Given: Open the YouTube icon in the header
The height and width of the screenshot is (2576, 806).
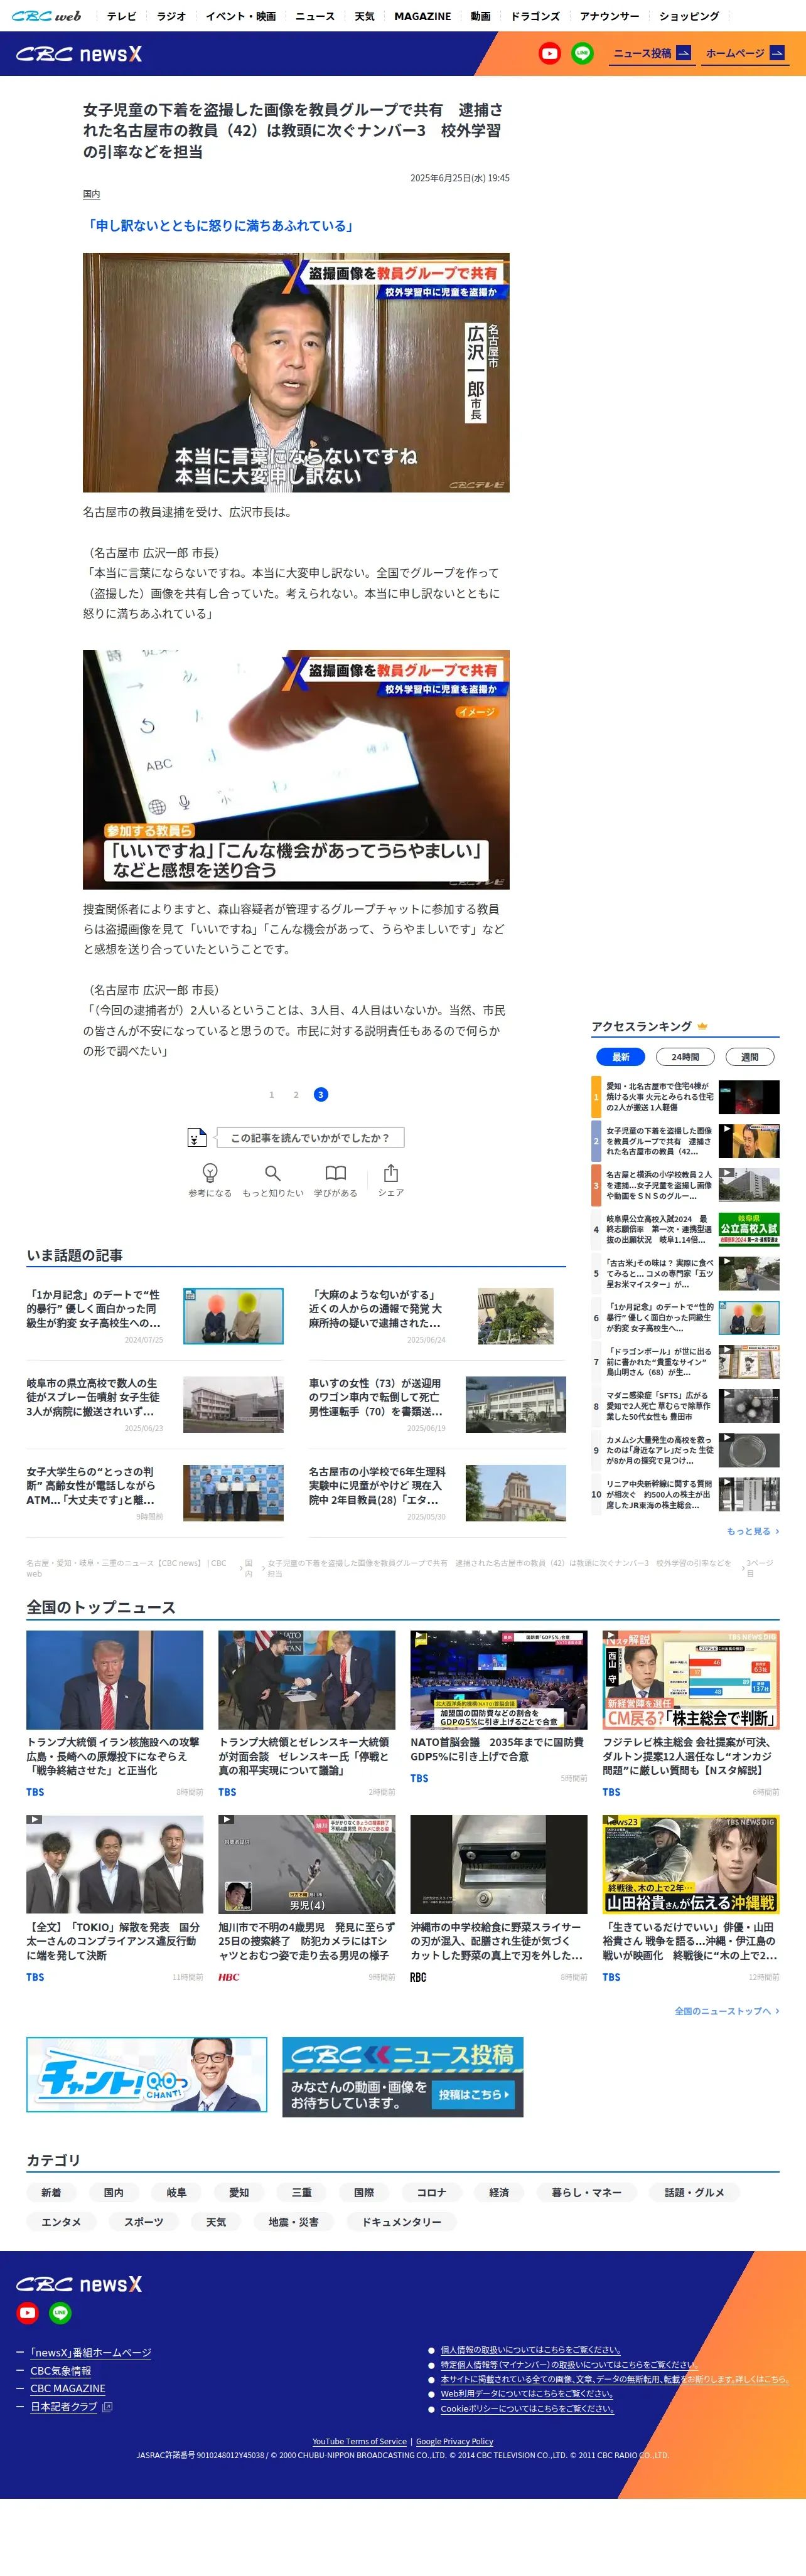Looking at the screenshot, I should (x=549, y=53).
